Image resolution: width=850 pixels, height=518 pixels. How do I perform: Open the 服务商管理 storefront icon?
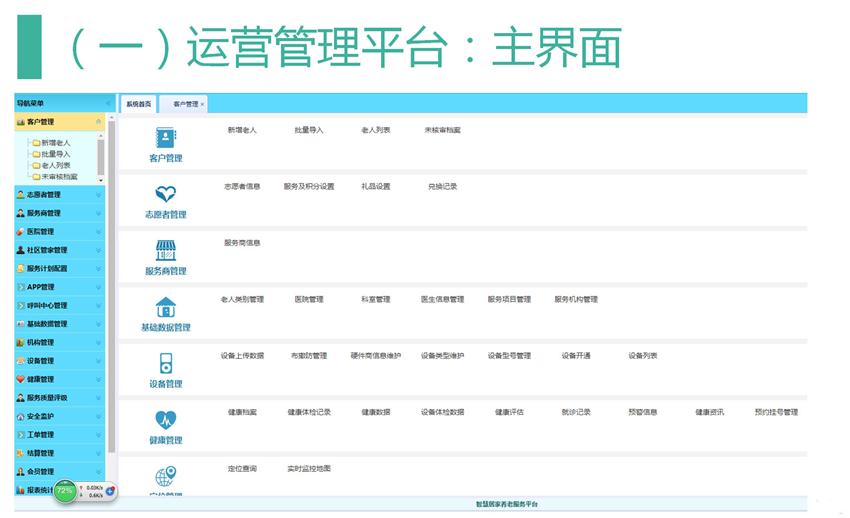coord(165,250)
